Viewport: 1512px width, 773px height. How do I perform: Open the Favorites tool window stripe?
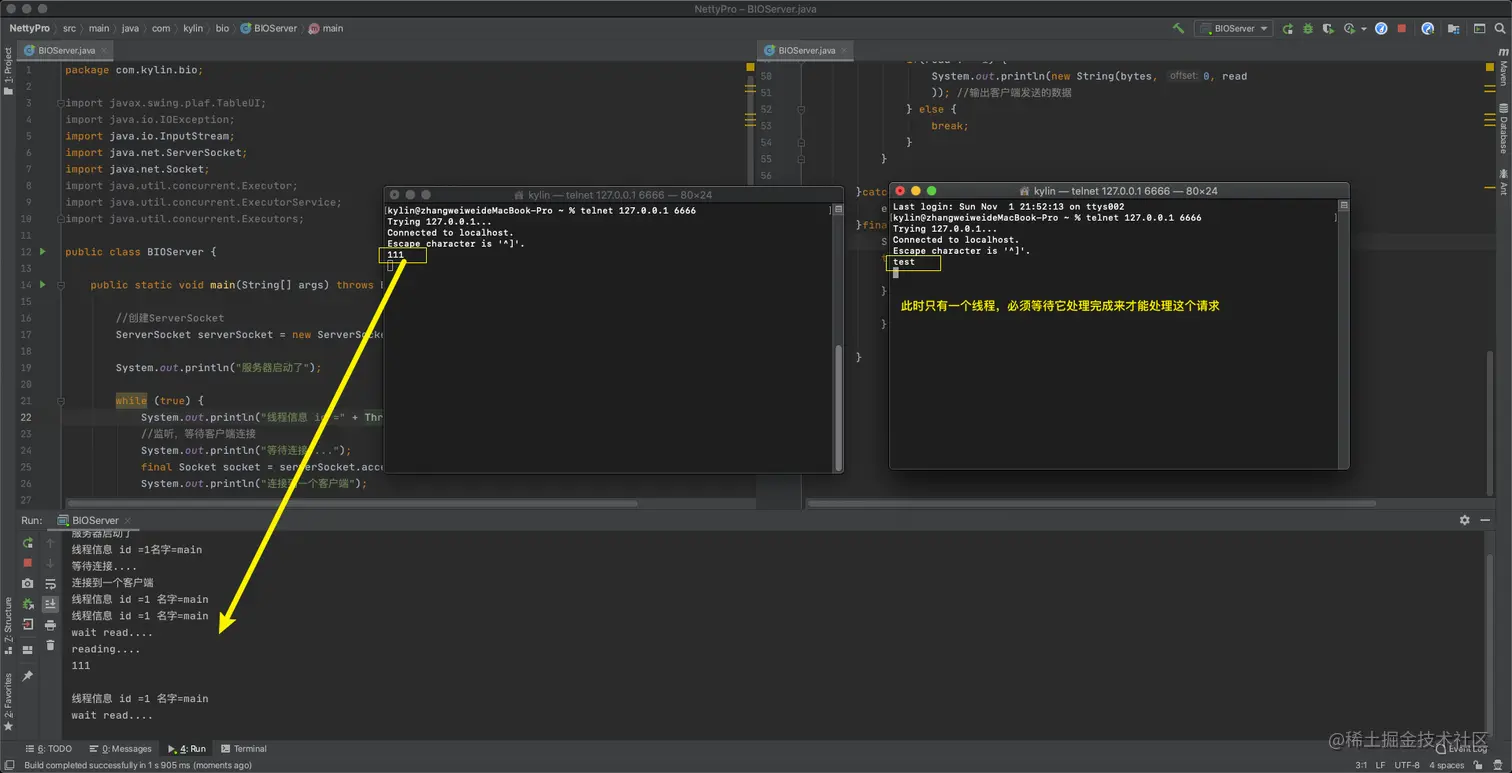pyautogui.click(x=8, y=702)
